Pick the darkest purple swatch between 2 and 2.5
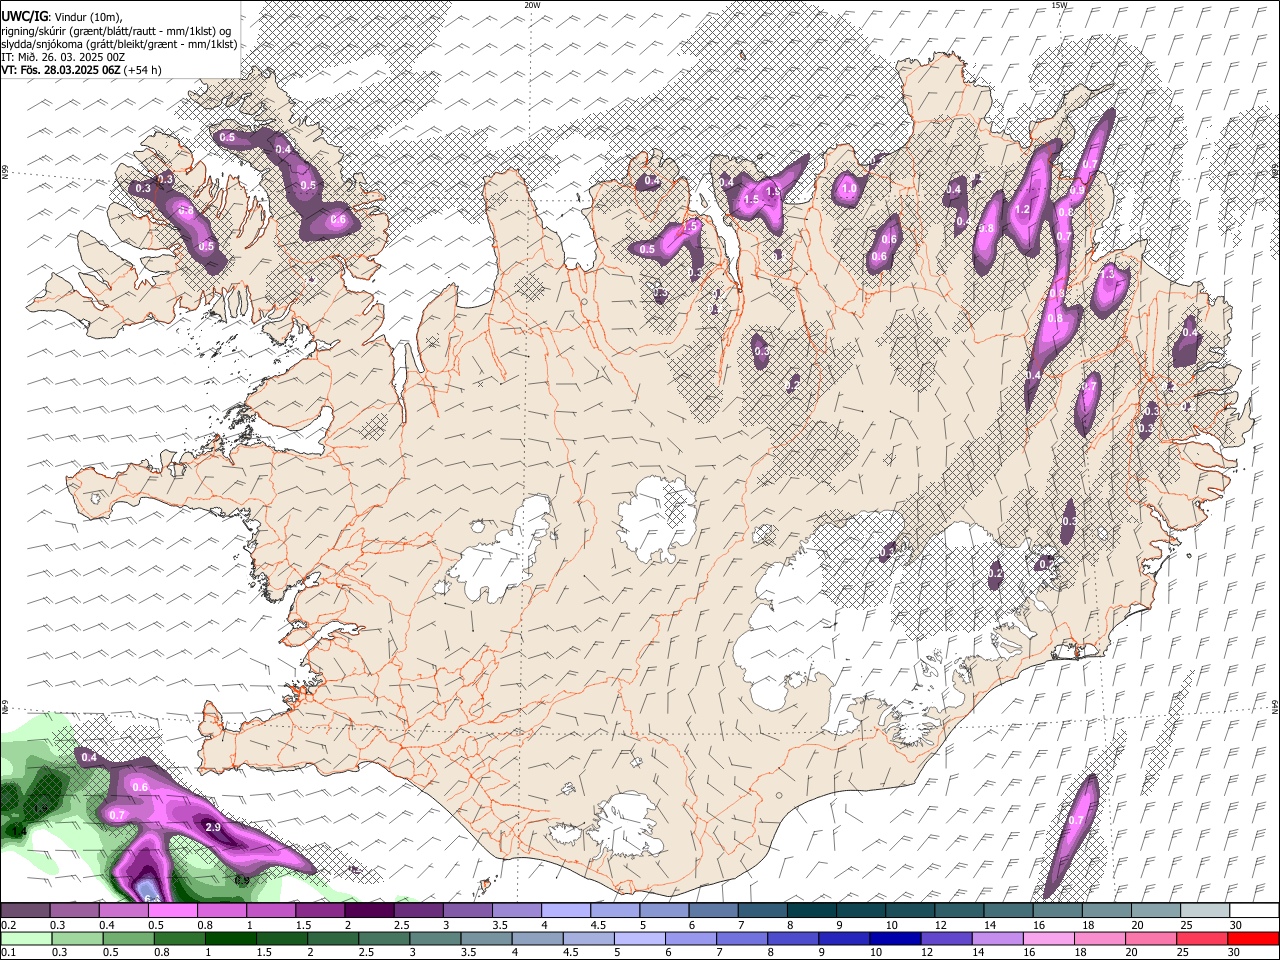The width and height of the screenshot is (1280, 960). 369,911
